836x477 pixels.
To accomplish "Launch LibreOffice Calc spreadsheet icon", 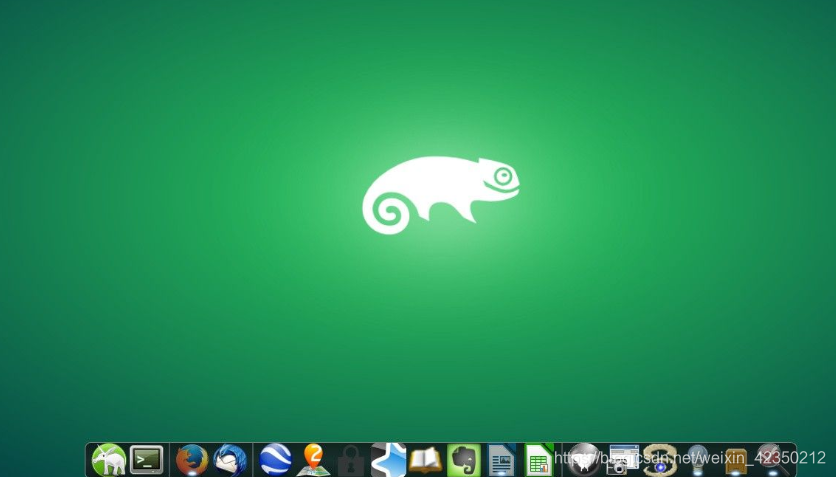I will coord(539,459).
